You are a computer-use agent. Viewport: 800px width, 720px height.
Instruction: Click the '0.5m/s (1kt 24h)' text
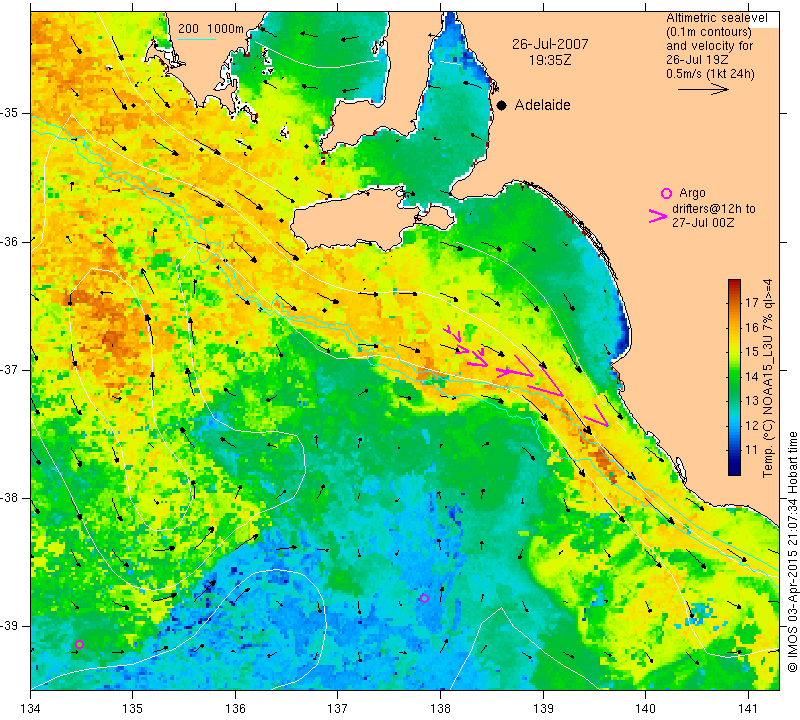pyautogui.click(x=710, y=74)
